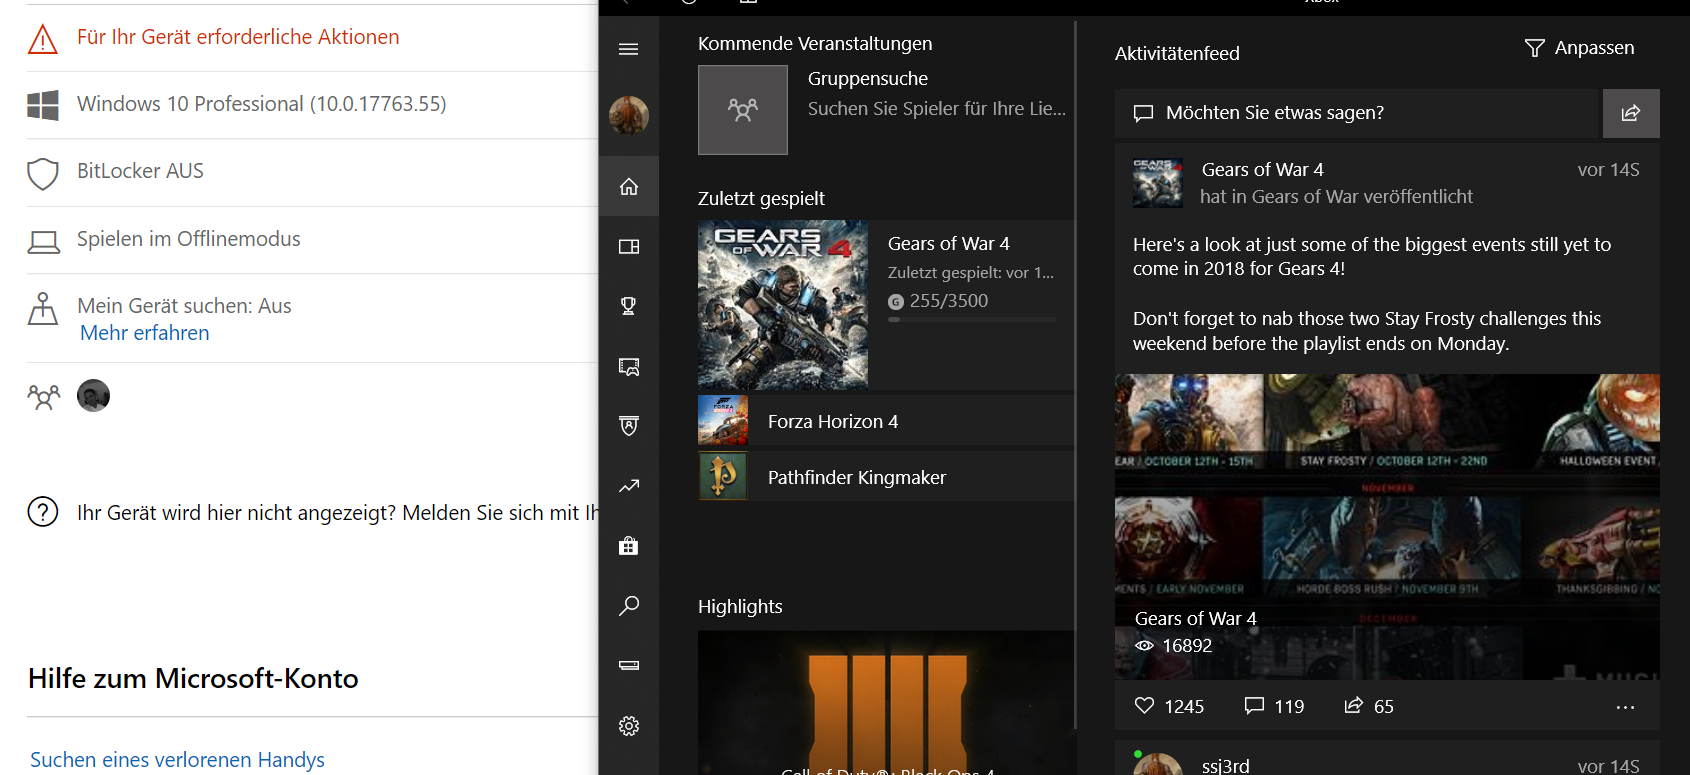1690x775 pixels.
Task: Open the user avatar next to people icon
Action: 94,396
